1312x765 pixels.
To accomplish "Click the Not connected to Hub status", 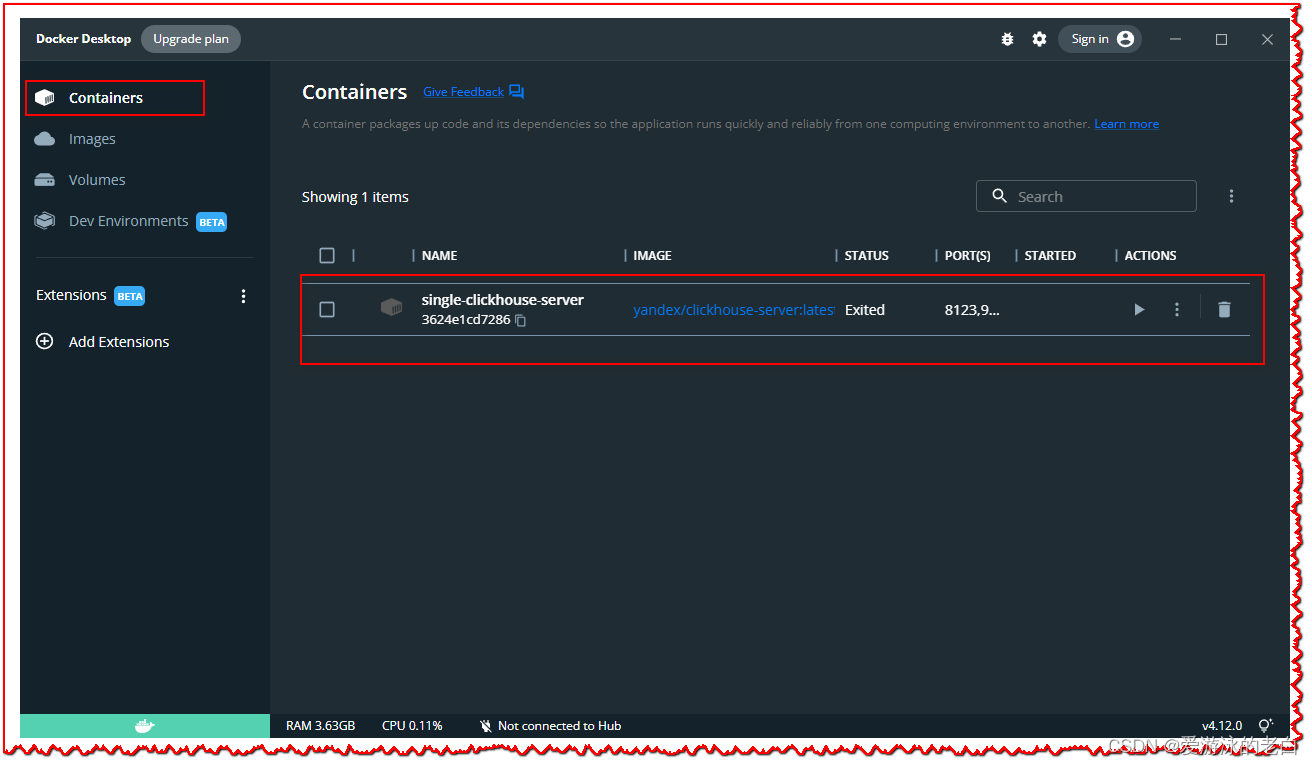I will [559, 726].
